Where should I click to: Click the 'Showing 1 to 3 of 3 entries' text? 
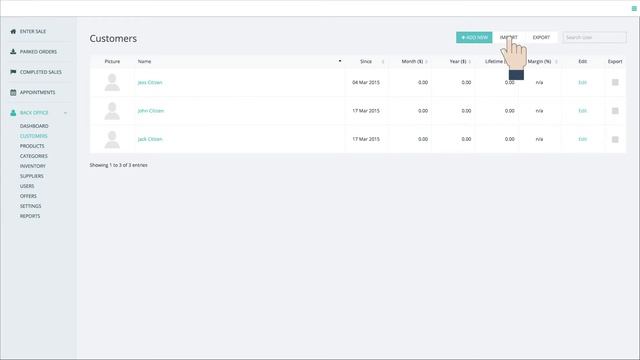(118, 165)
